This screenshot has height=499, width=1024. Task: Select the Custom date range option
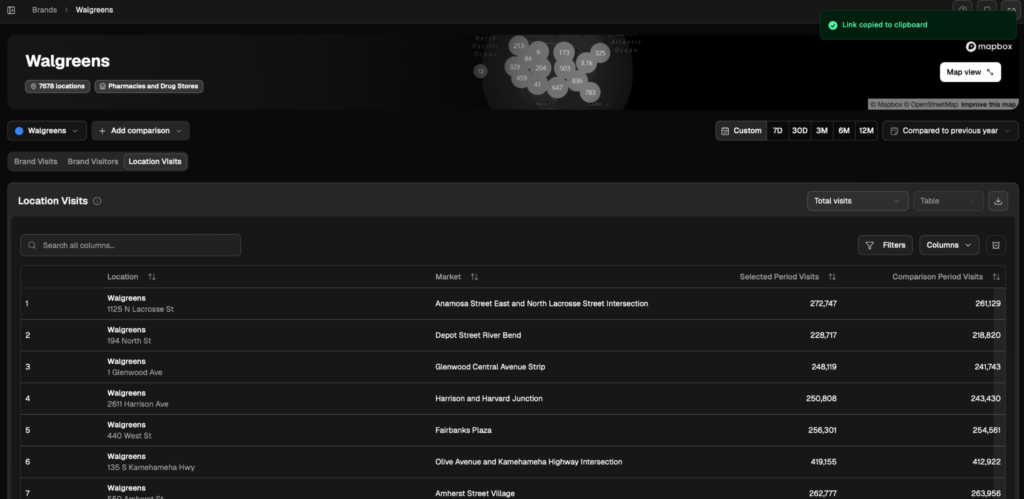tap(741, 131)
